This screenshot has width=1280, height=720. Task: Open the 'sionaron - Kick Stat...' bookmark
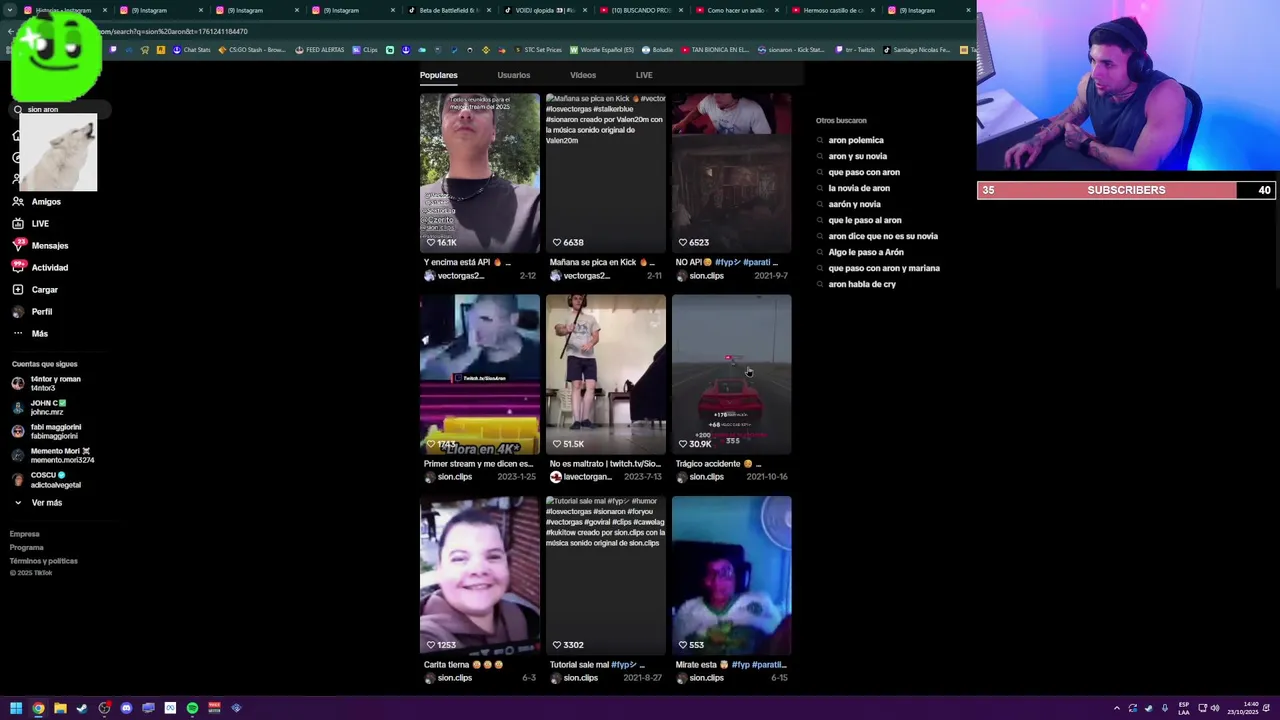tap(791, 50)
